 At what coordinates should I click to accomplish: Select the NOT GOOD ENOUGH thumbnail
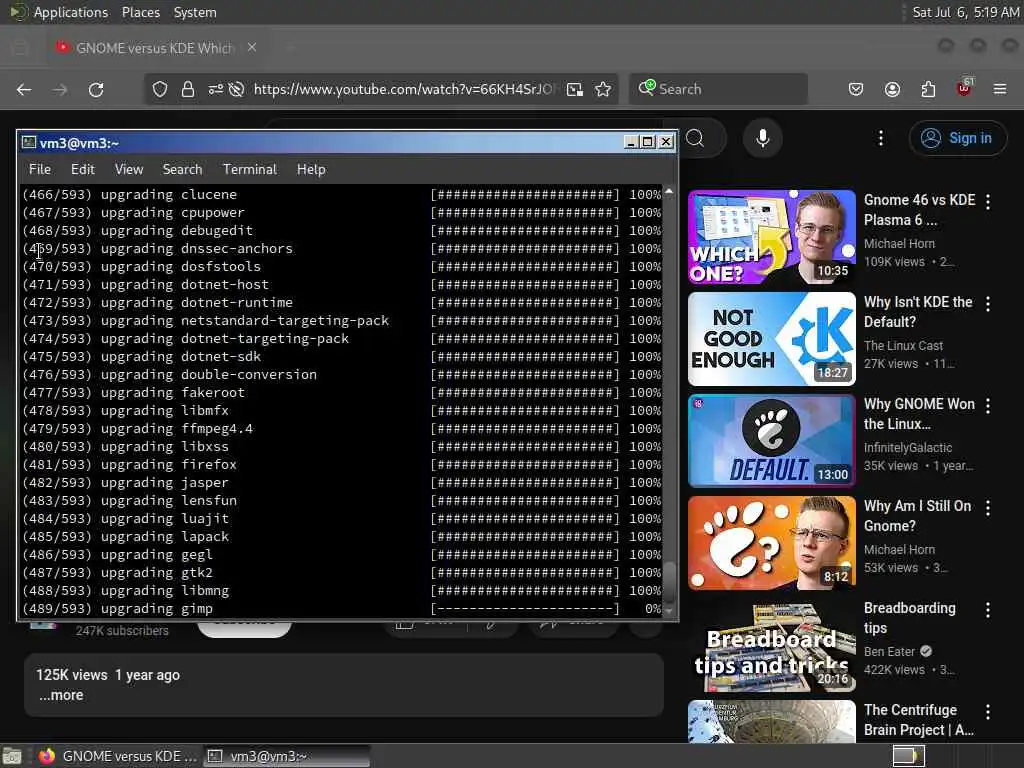pyautogui.click(x=772, y=339)
